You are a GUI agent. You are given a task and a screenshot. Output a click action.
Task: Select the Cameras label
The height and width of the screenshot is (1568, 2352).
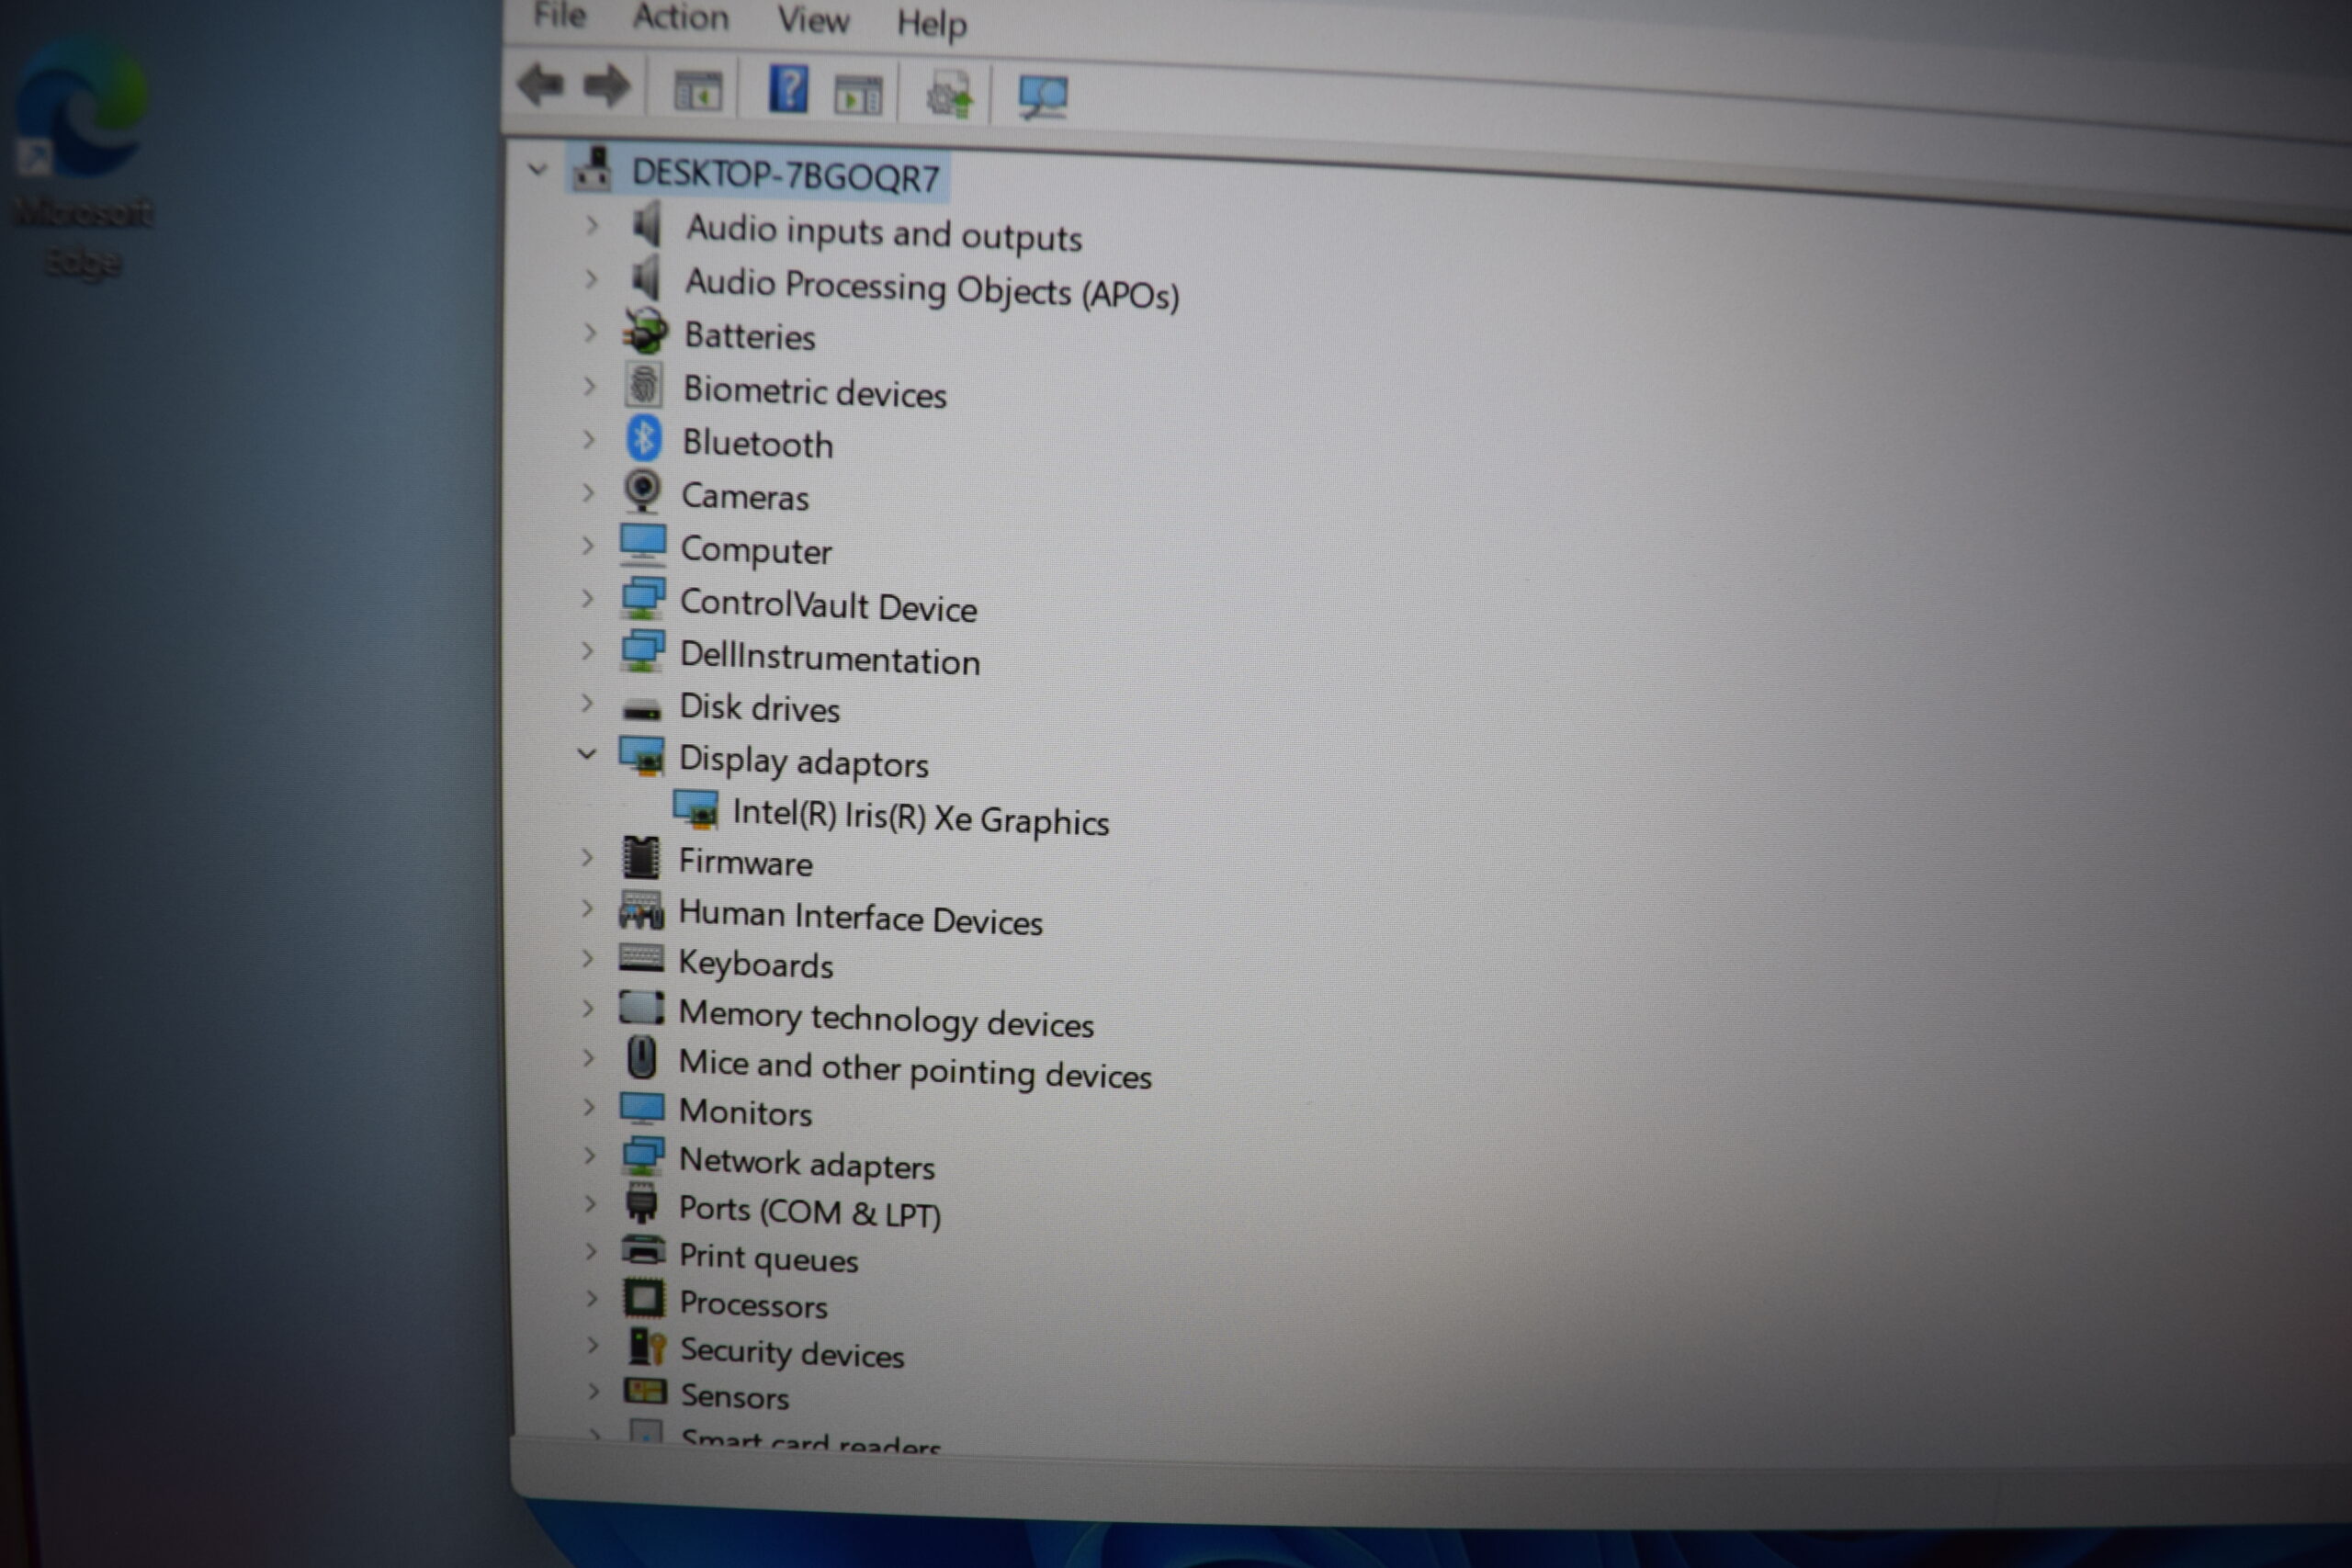click(745, 496)
